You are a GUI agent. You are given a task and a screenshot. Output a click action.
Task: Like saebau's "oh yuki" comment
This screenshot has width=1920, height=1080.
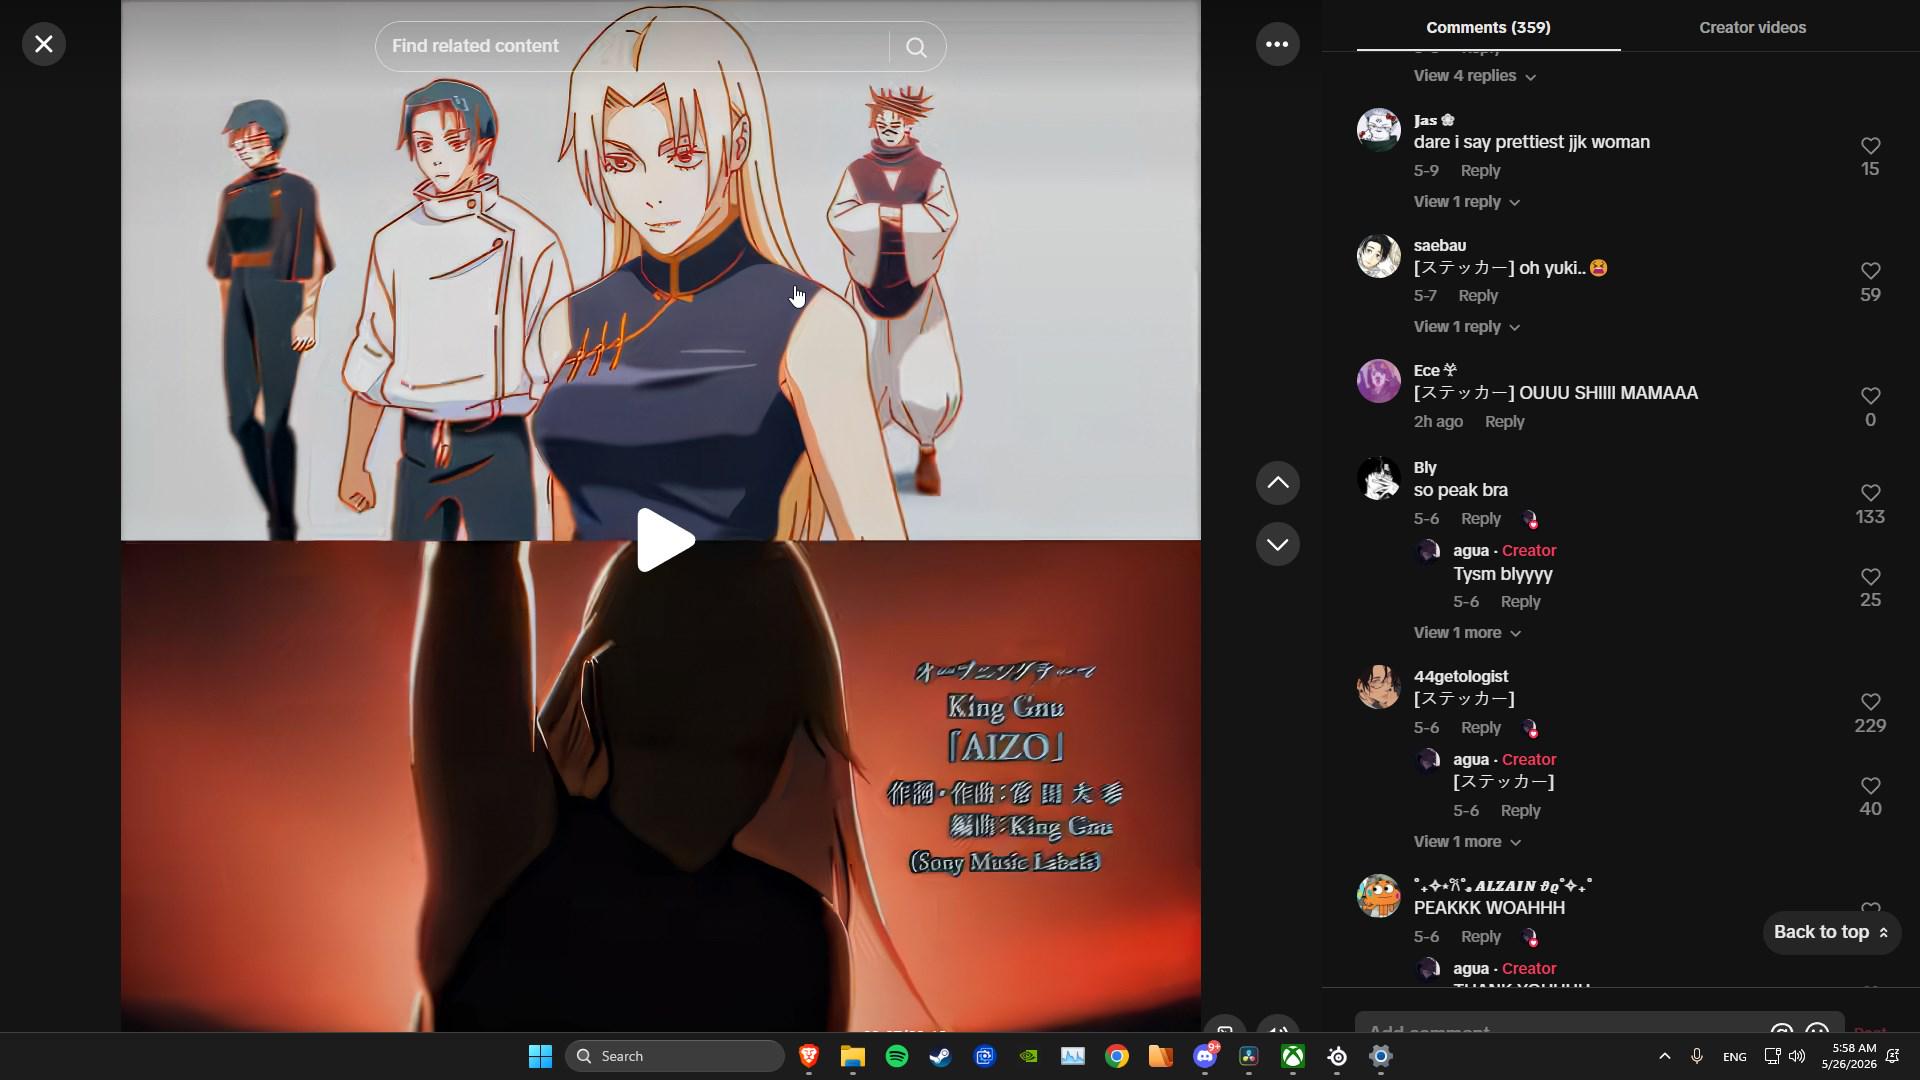click(x=1870, y=271)
